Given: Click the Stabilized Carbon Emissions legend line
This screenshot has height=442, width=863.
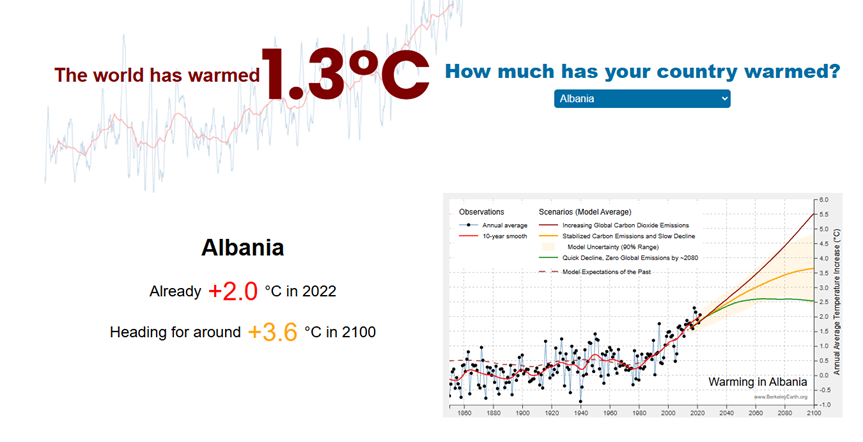Looking at the screenshot, I should tap(548, 237).
